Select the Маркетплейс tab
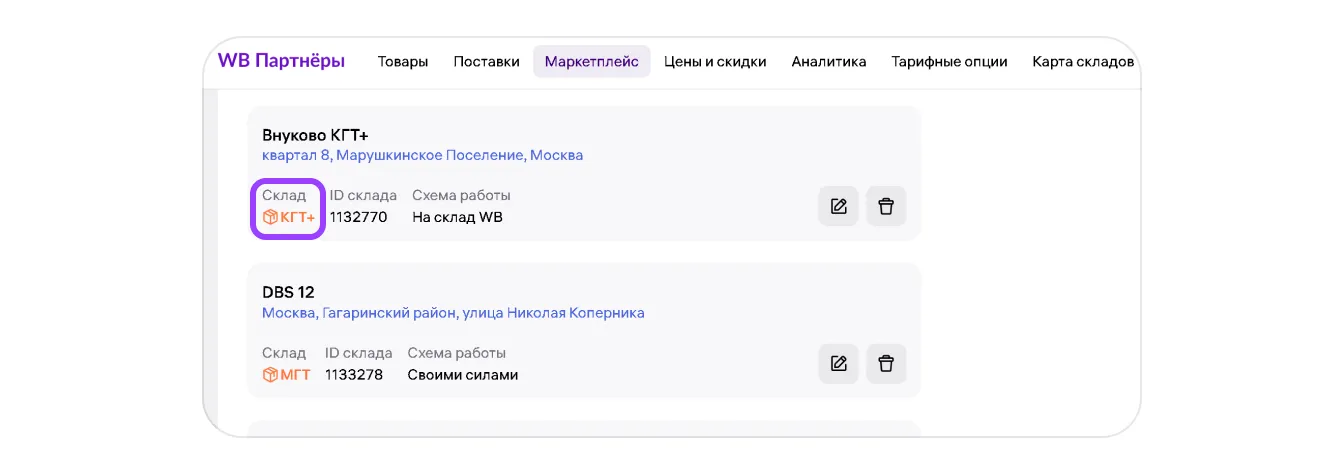Screen dimensions: 1344x474 [x=591, y=62]
